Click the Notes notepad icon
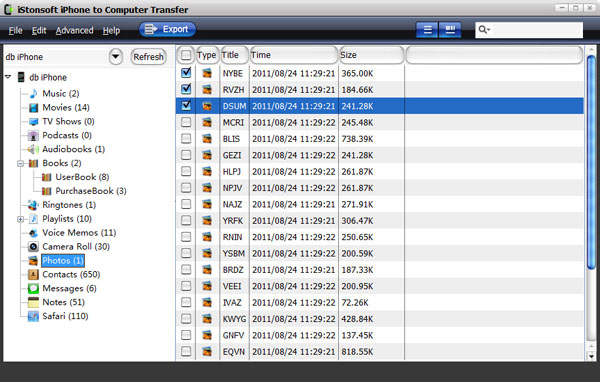The image size is (600, 382). coord(33,302)
